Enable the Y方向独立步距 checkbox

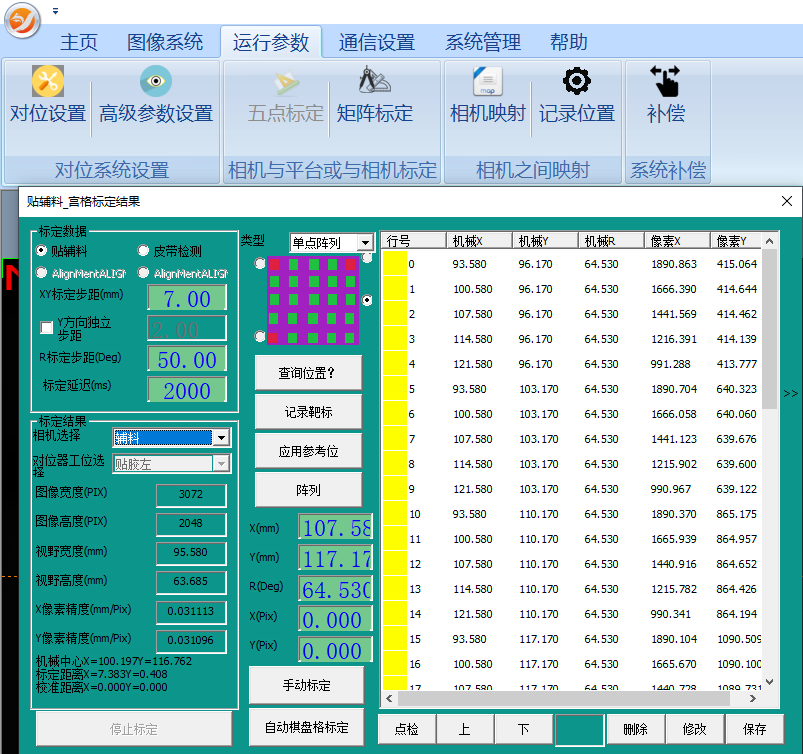46,327
